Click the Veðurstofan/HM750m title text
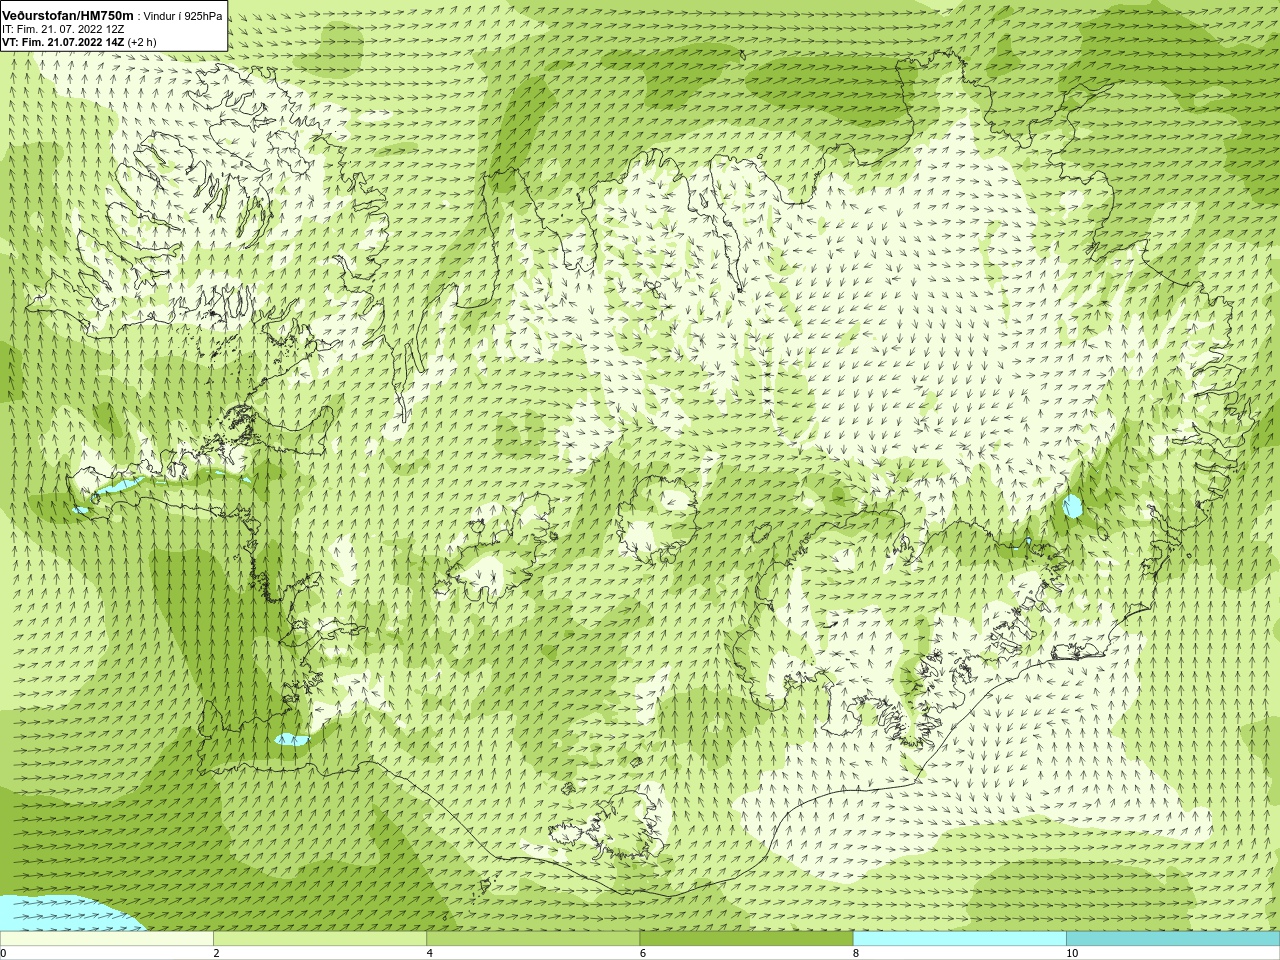Viewport: 1280px width, 960px height. [x=67, y=15]
